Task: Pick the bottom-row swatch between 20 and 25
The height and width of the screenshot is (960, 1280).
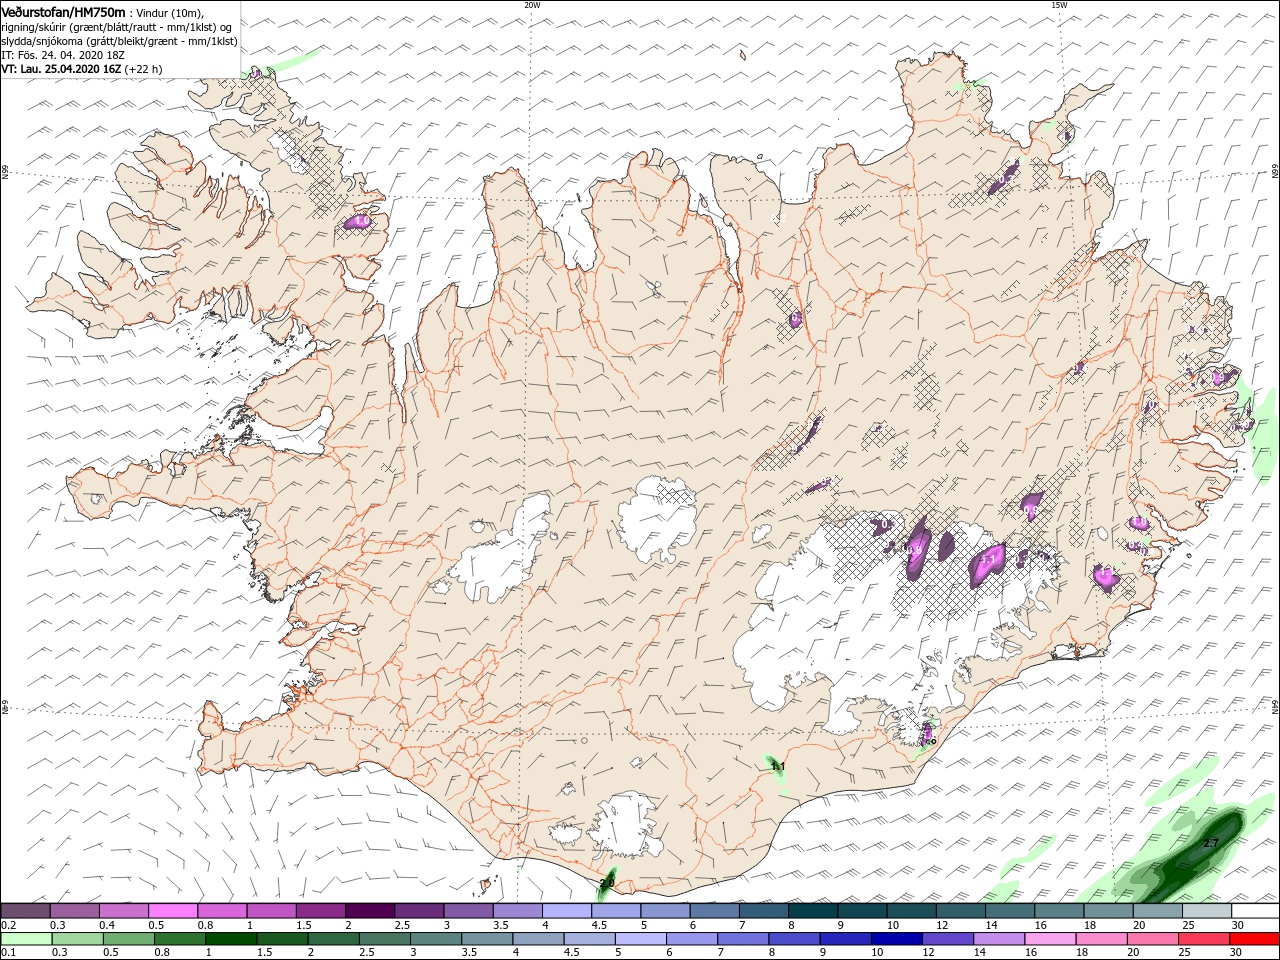Action: [1153, 939]
